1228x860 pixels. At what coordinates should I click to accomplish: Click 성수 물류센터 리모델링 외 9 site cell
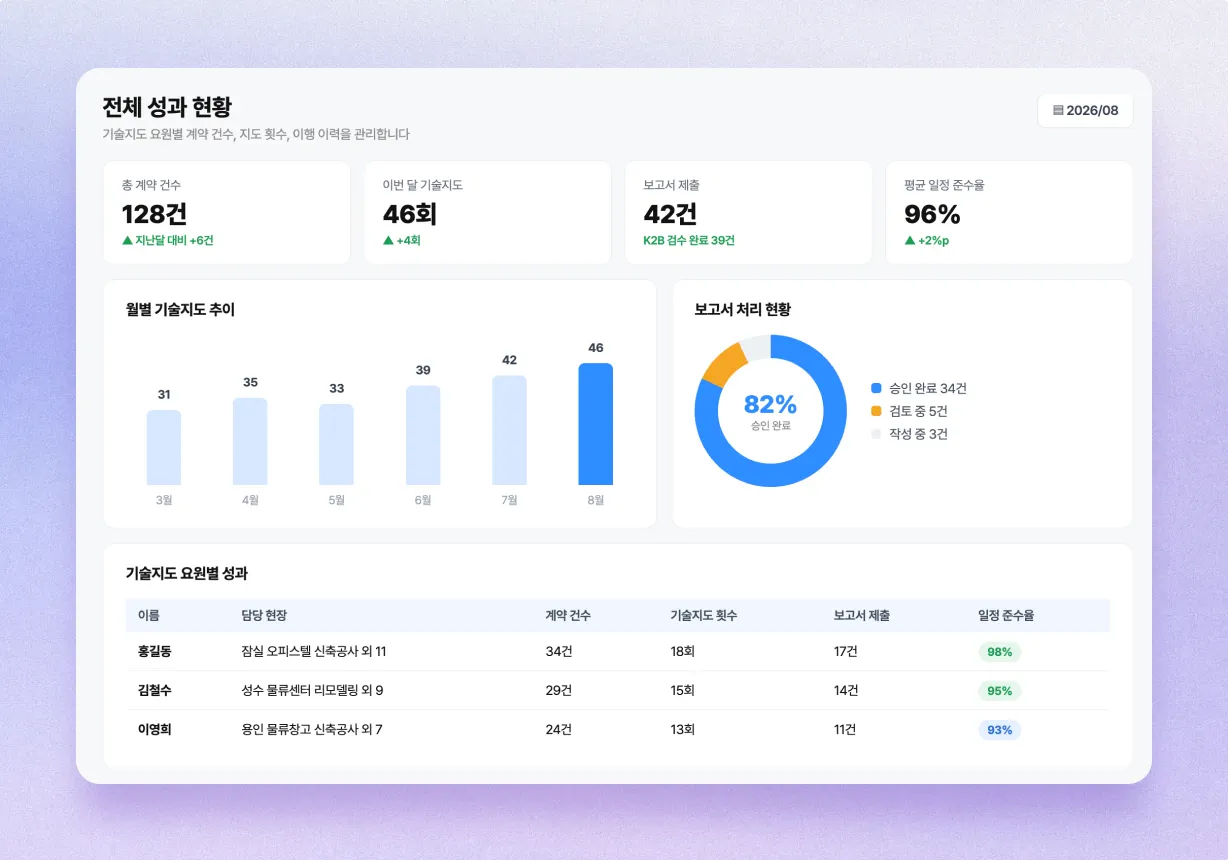coord(312,691)
